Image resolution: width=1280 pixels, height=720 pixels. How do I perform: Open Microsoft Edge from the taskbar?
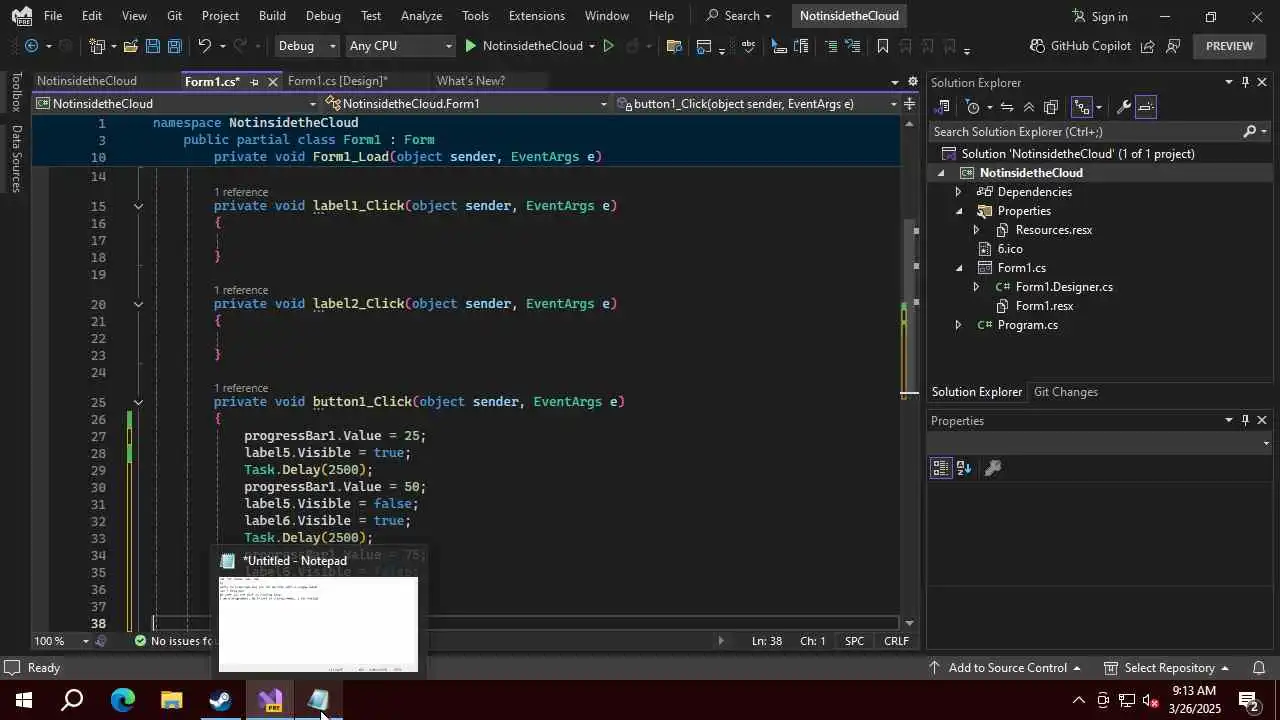point(122,700)
